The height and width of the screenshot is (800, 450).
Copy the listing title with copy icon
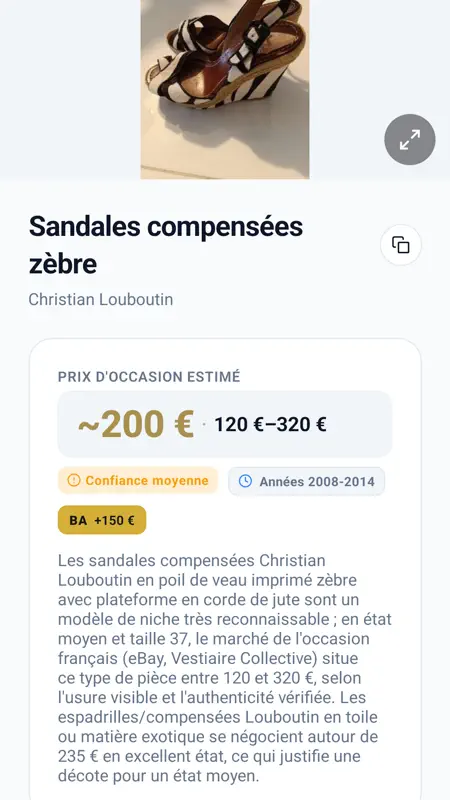(401, 245)
